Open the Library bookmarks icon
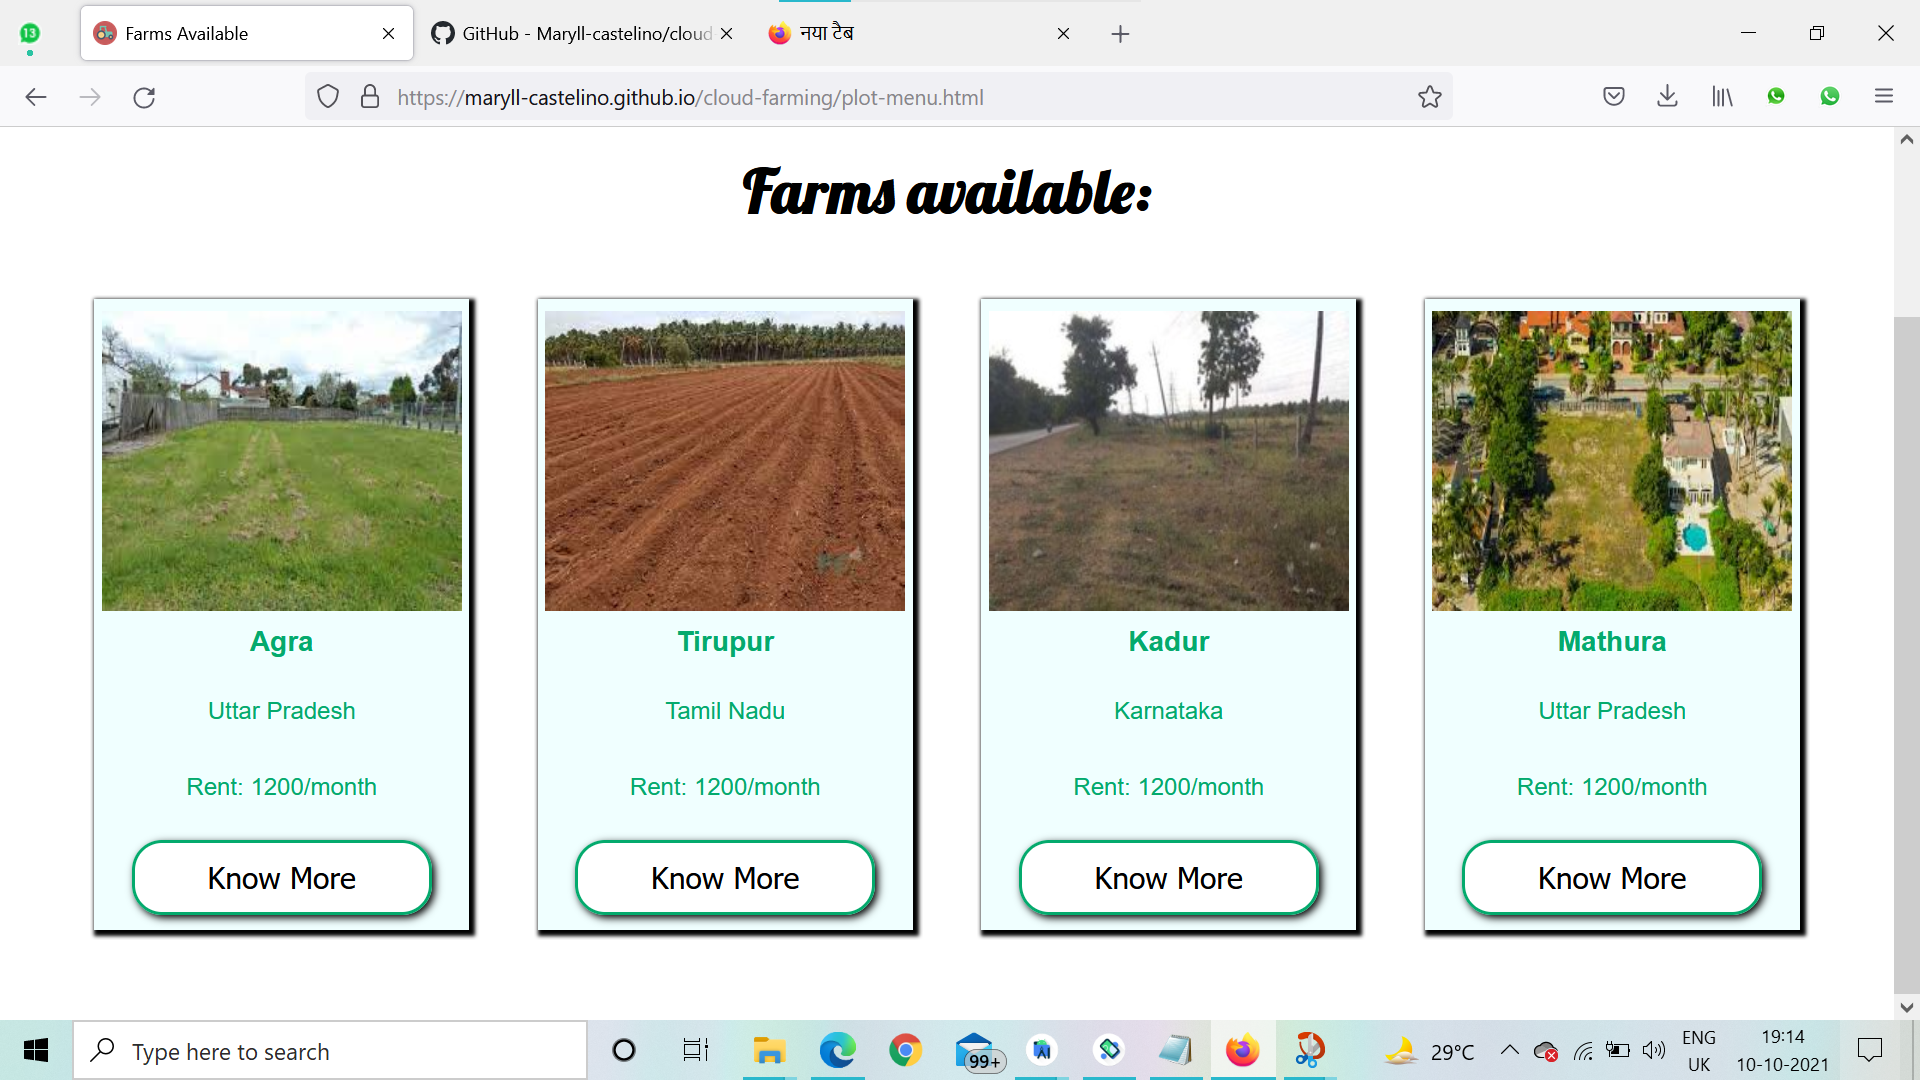 tap(1721, 97)
